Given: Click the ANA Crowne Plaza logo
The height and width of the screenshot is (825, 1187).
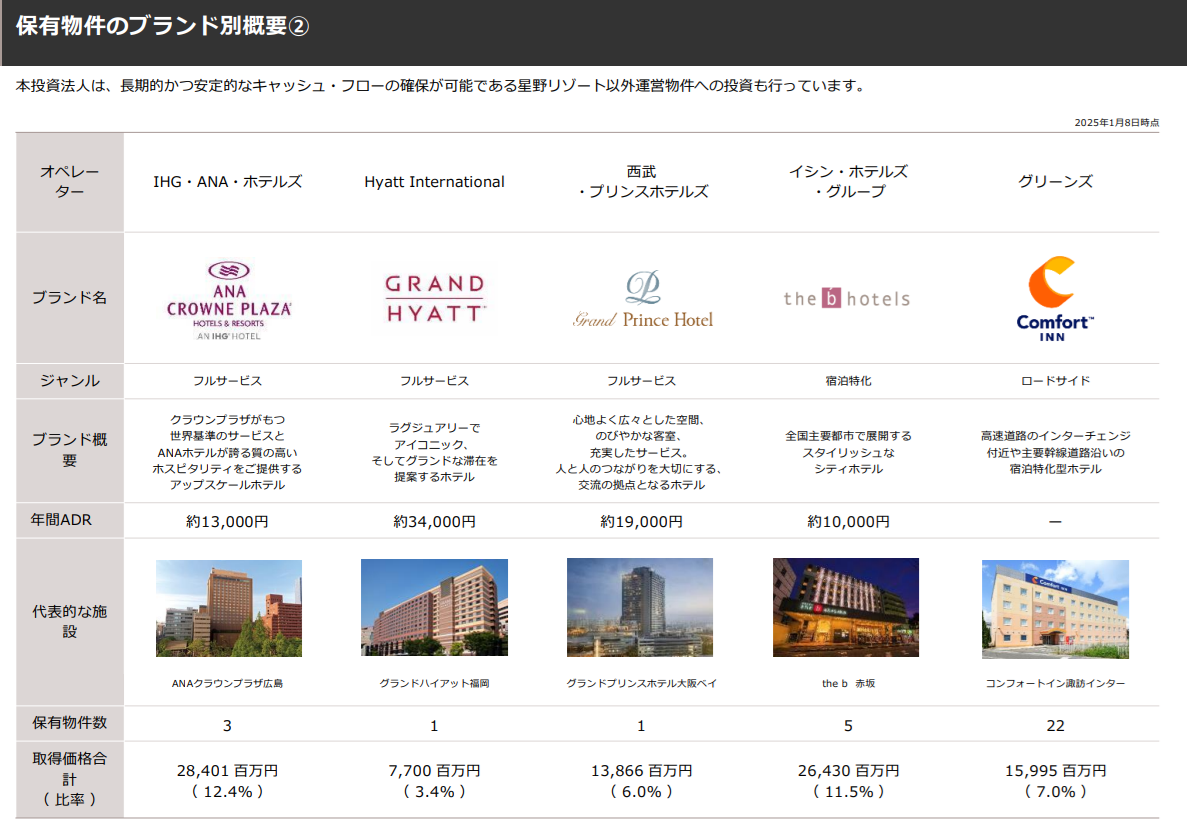Looking at the screenshot, I should pos(229,300).
